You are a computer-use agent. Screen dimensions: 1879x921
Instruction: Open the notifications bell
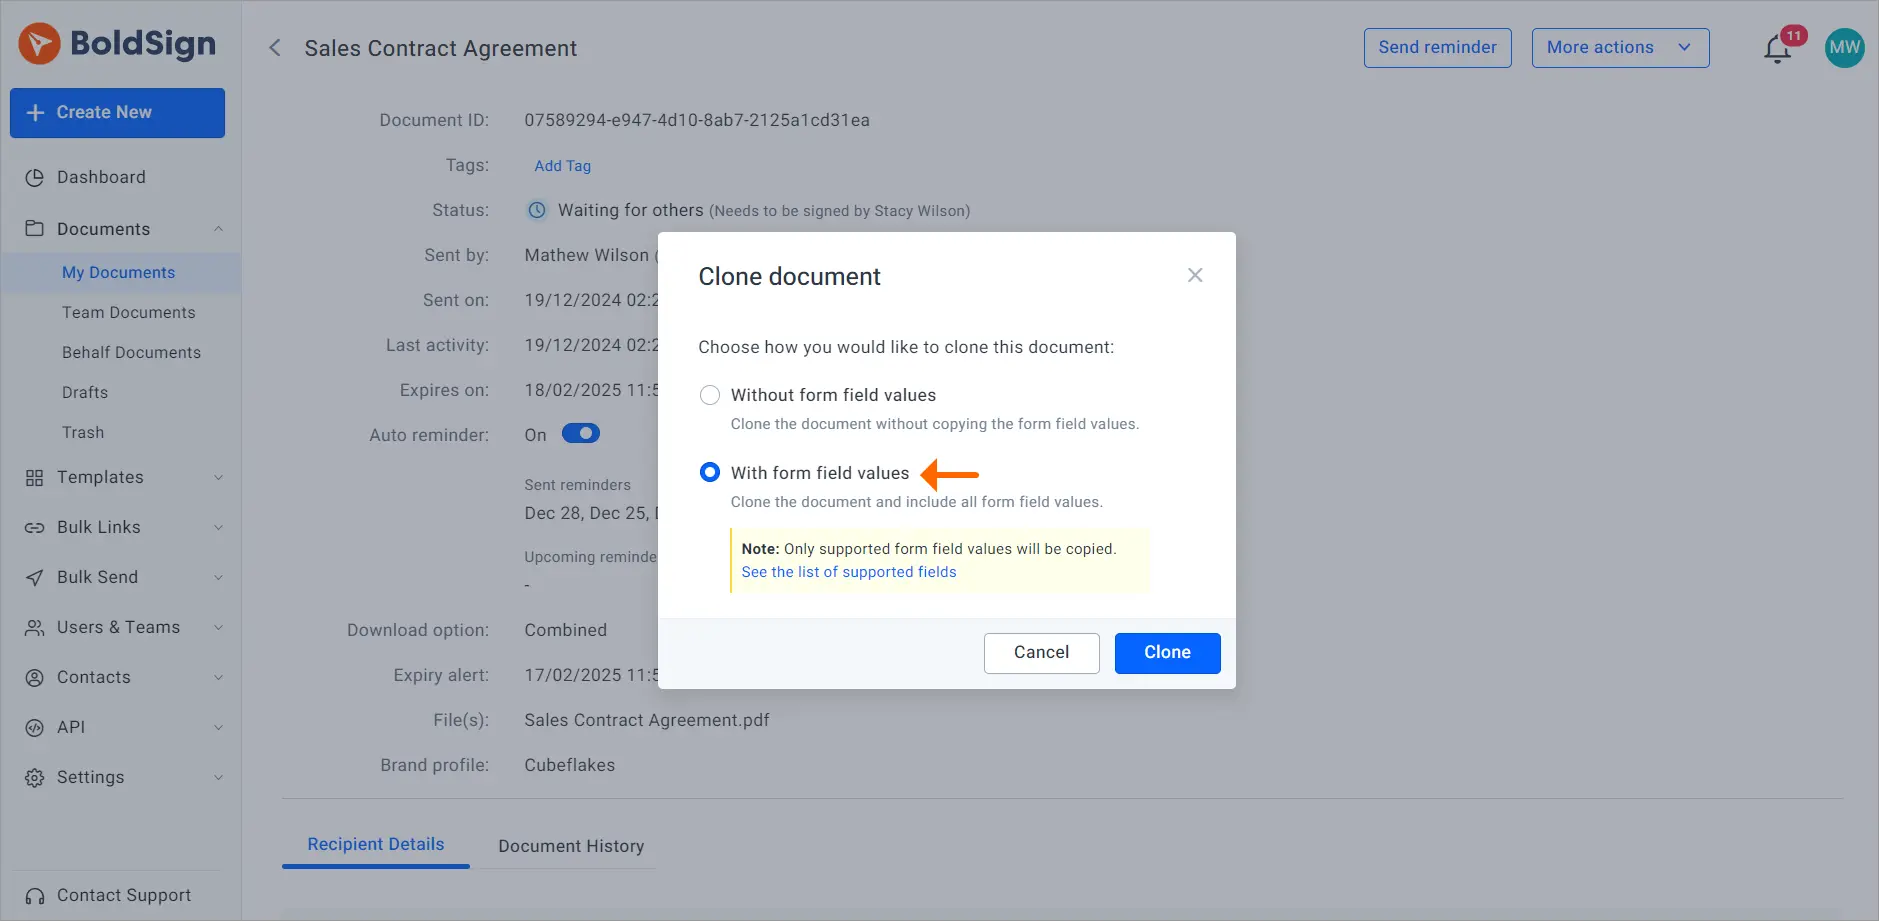[1777, 48]
